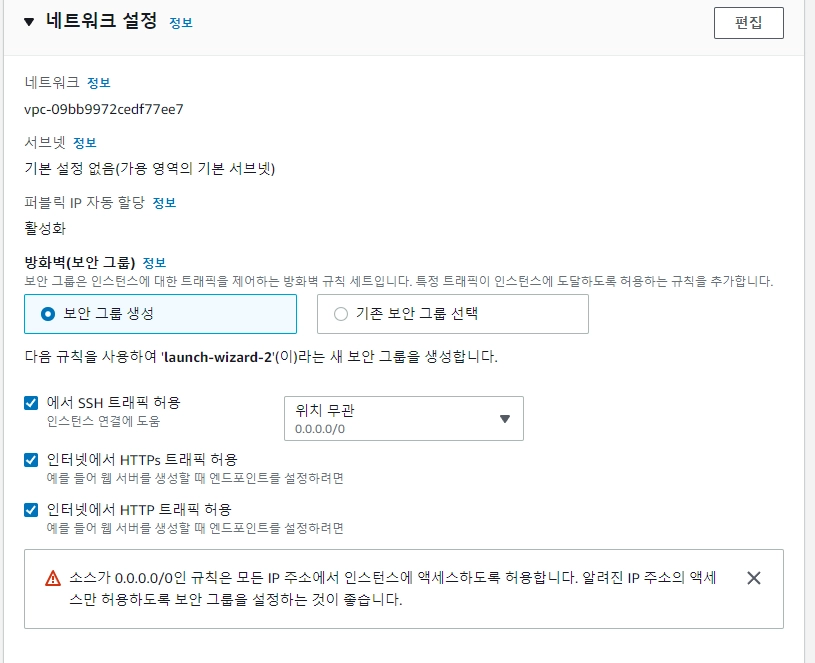Open 정보 link beside 네트워크 설정 heading
The height and width of the screenshot is (663, 815).
coord(181,23)
